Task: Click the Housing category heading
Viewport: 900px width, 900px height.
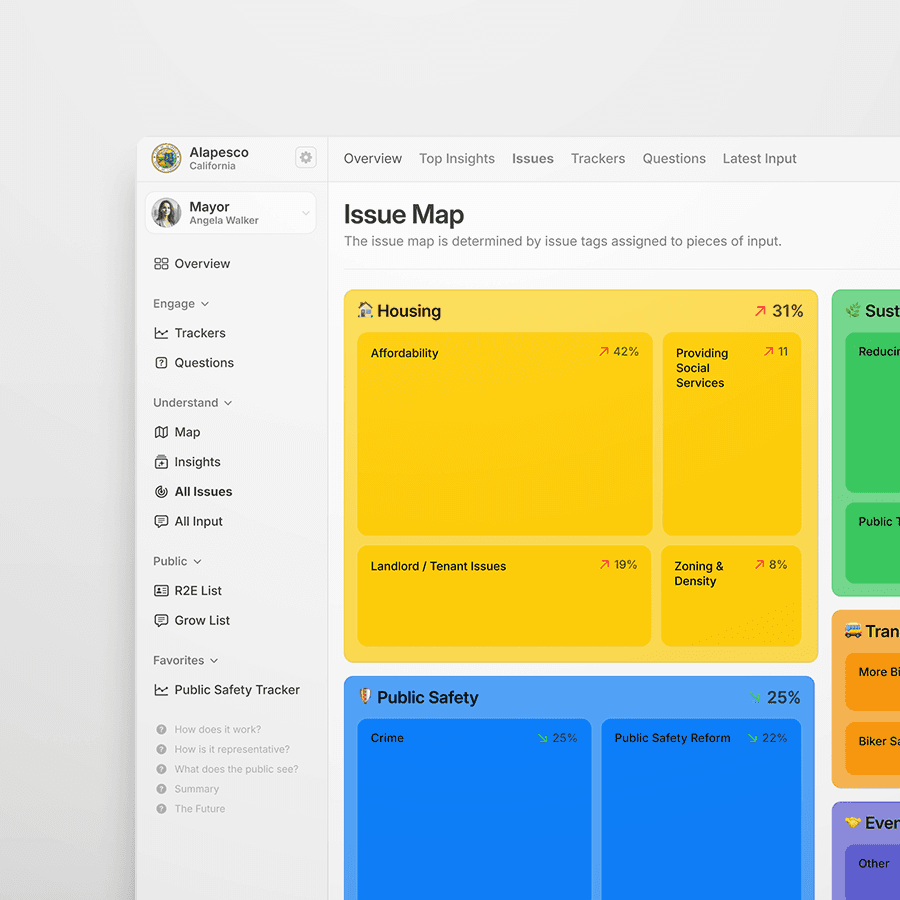Action: (x=409, y=311)
